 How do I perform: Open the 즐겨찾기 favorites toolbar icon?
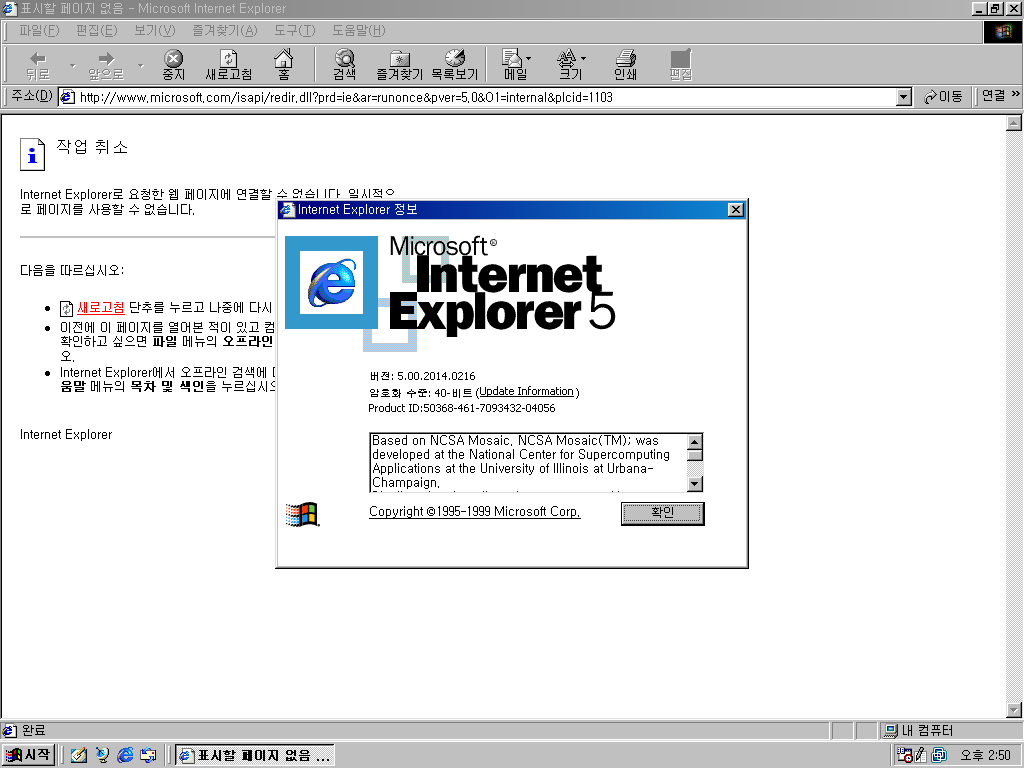click(399, 65)
